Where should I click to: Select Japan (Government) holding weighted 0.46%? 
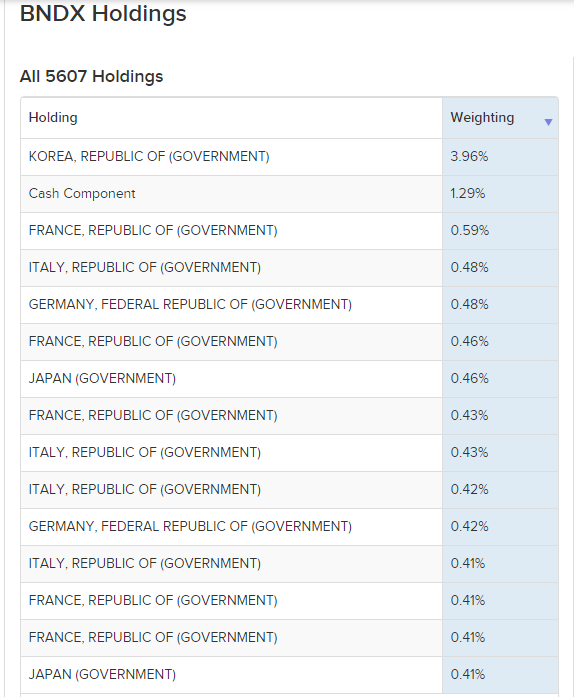pos(102,378)
